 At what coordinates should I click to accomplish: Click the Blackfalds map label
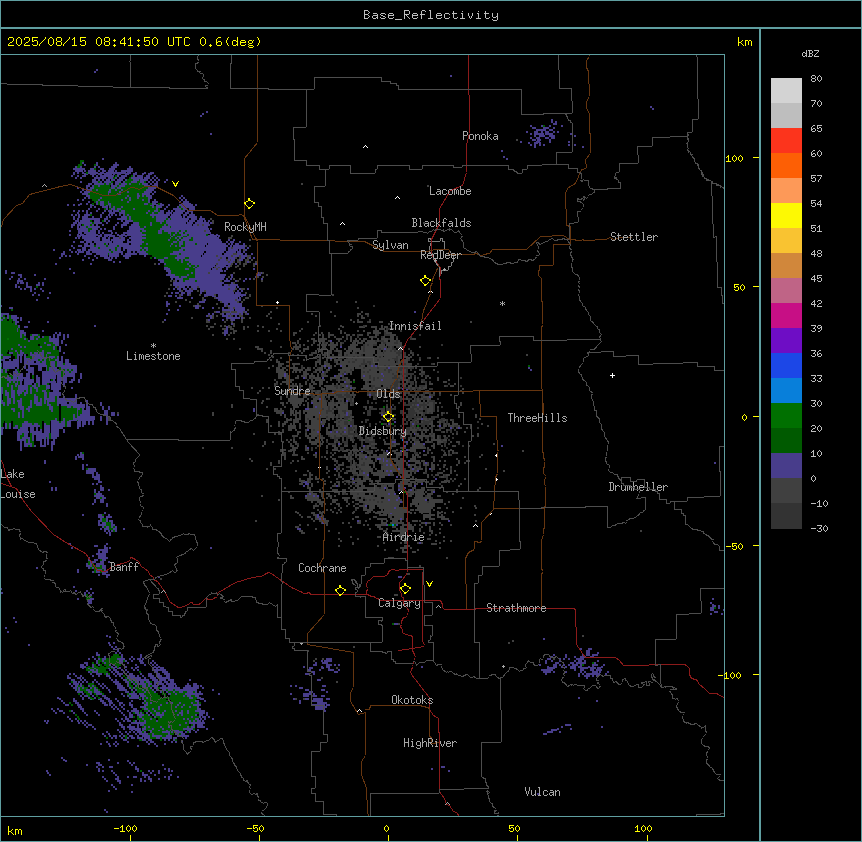coord(441,223)
